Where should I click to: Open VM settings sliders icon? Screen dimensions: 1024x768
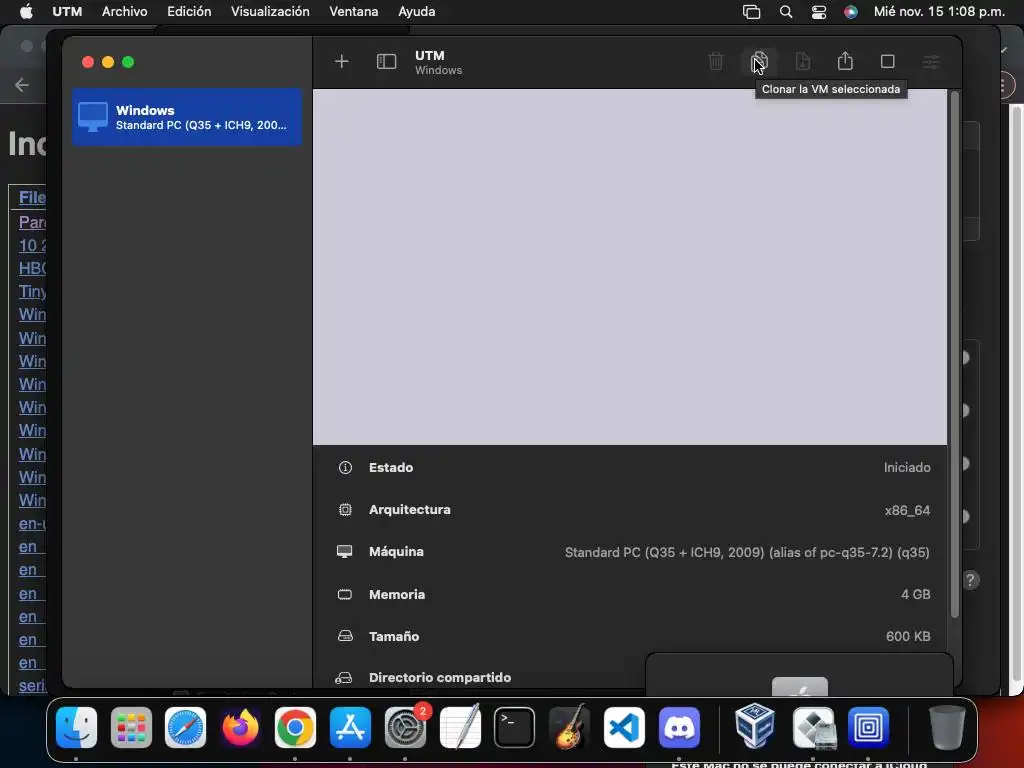(931, 62)
